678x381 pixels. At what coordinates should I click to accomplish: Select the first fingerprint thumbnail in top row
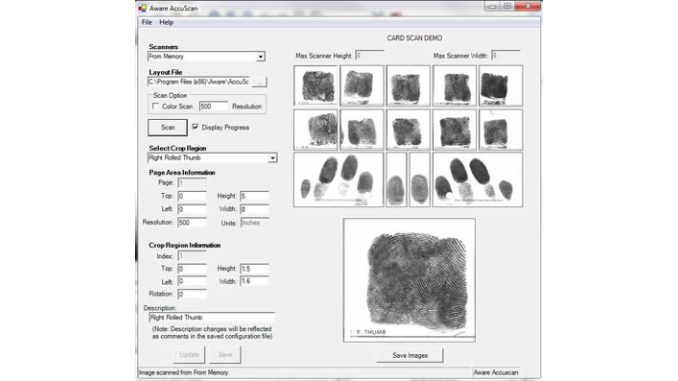coord(315,86)
